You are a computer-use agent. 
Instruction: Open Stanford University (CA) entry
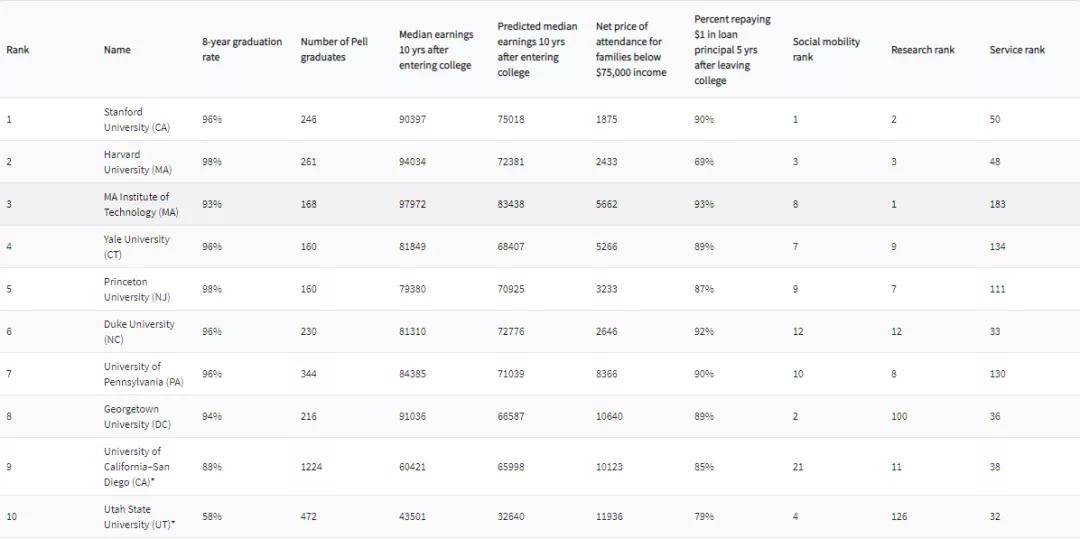(x=136, y=120)
